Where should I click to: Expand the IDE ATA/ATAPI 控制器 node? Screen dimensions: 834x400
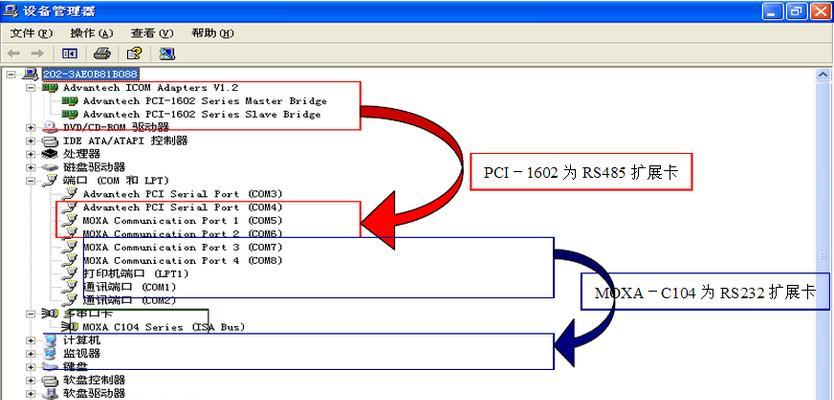coord(31,140)
